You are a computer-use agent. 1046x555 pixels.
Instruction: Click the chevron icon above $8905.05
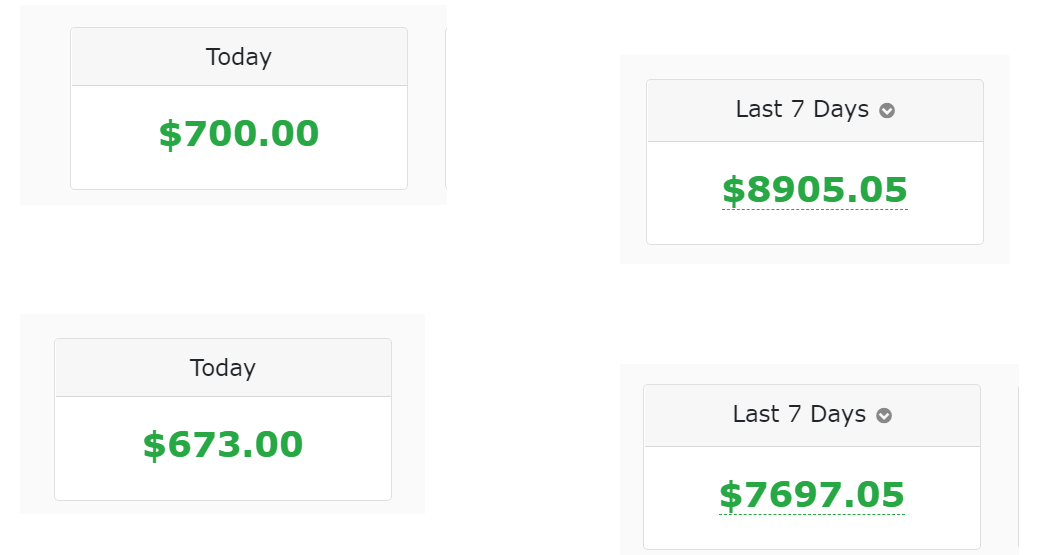click(x=887, y=111)
